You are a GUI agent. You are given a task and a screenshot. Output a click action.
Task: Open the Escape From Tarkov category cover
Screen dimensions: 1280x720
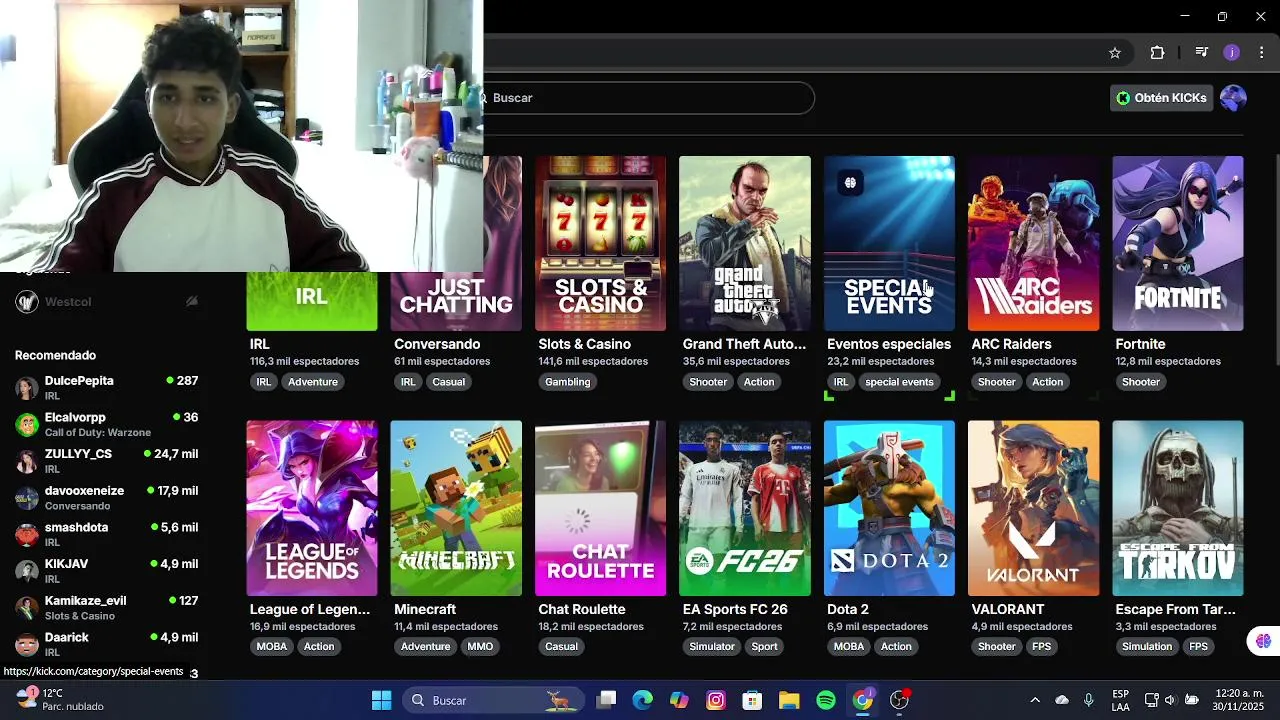coord(1178,508)
